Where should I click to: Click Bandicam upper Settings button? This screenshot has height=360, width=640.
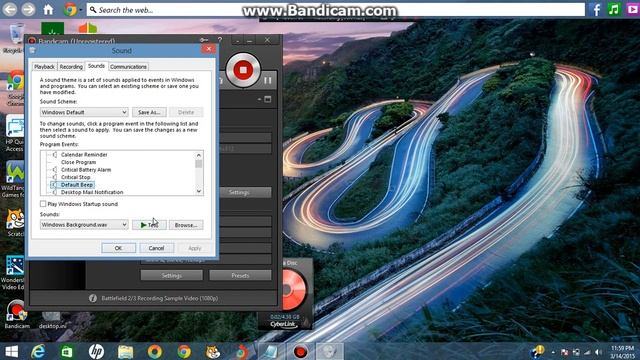click(246, 192)
